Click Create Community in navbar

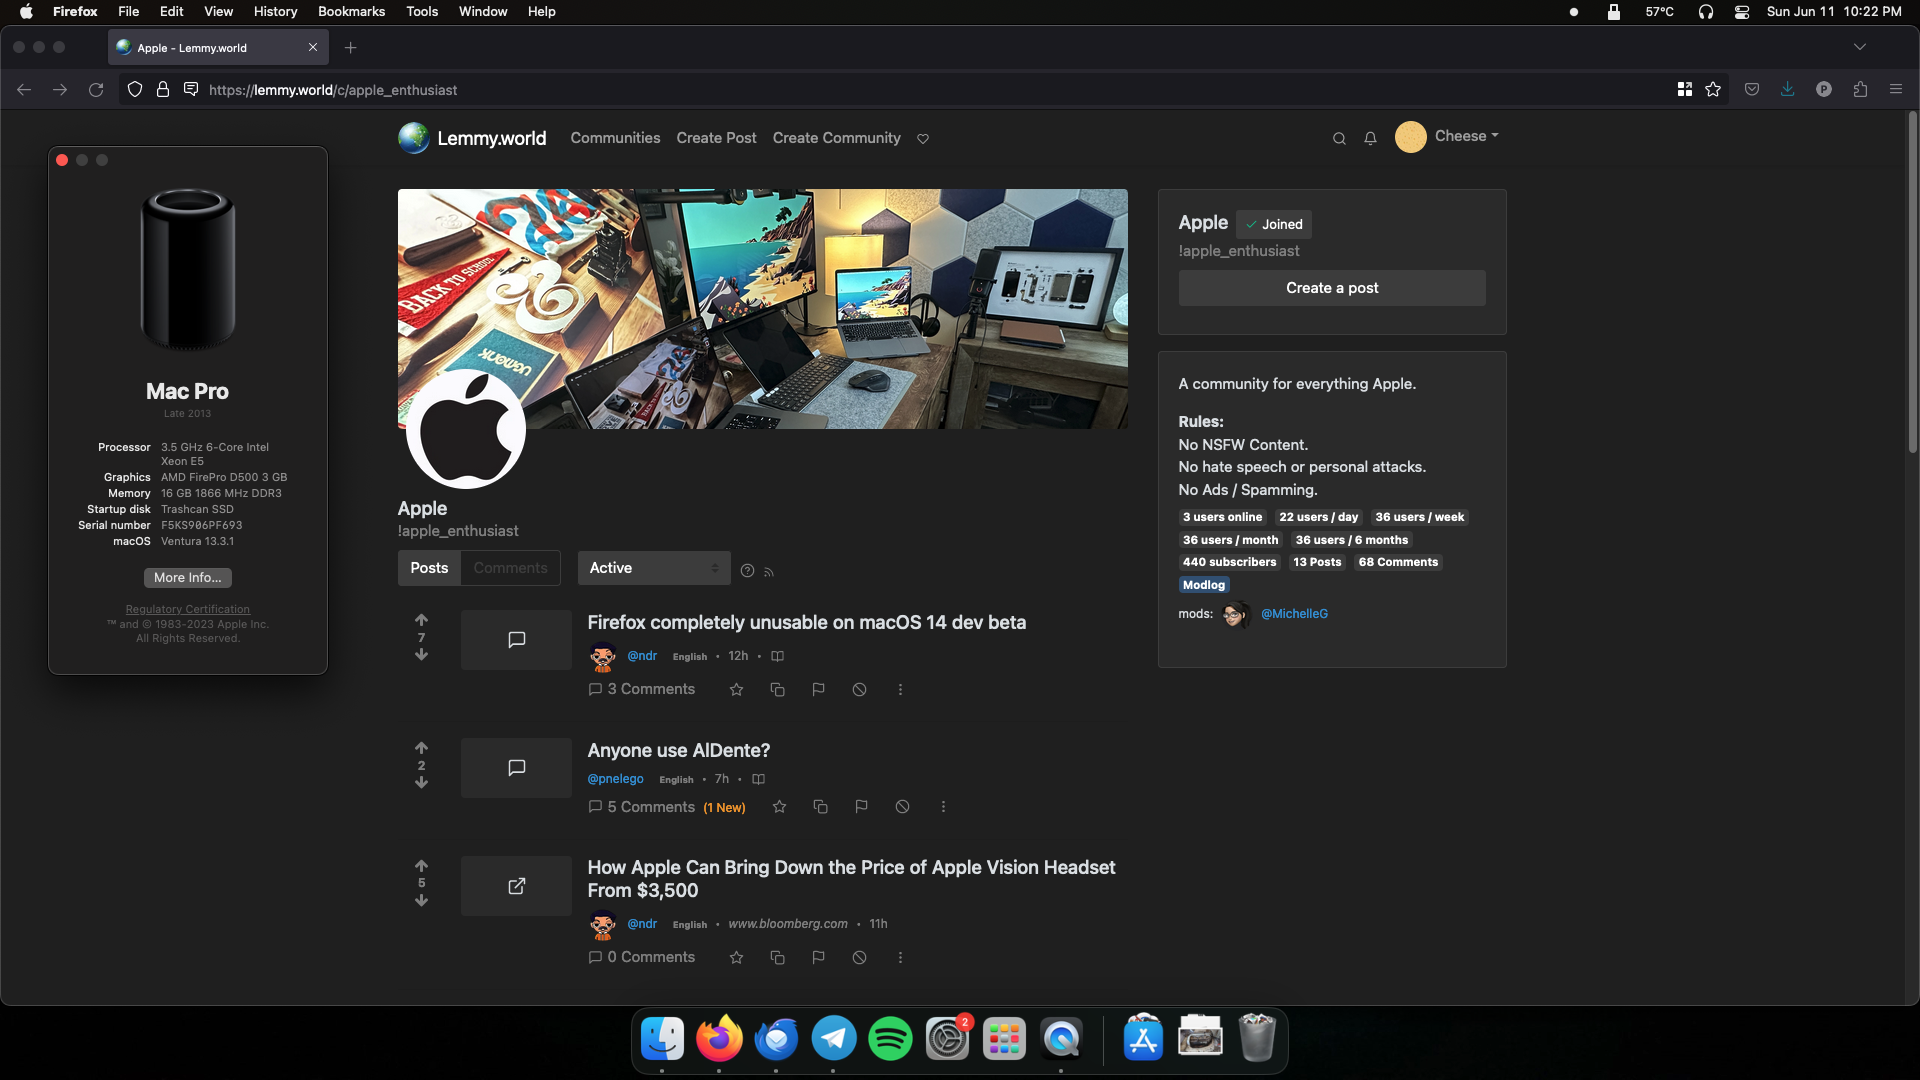[836, 138]
